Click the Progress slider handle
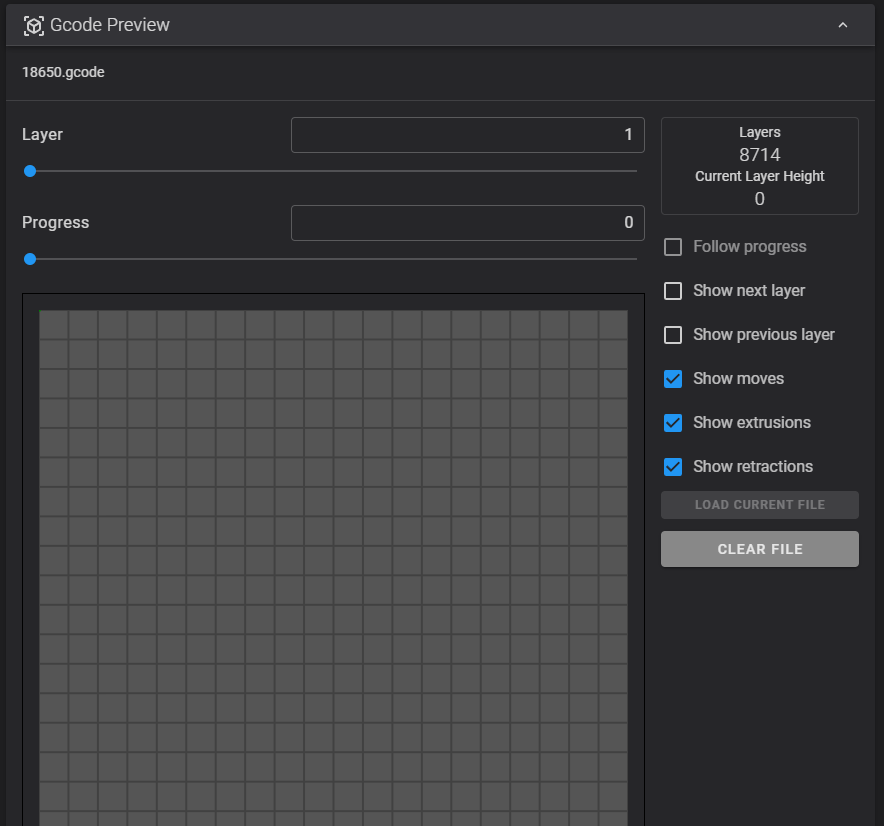This screenshot has height=826, width=884. tap(30, 259)
